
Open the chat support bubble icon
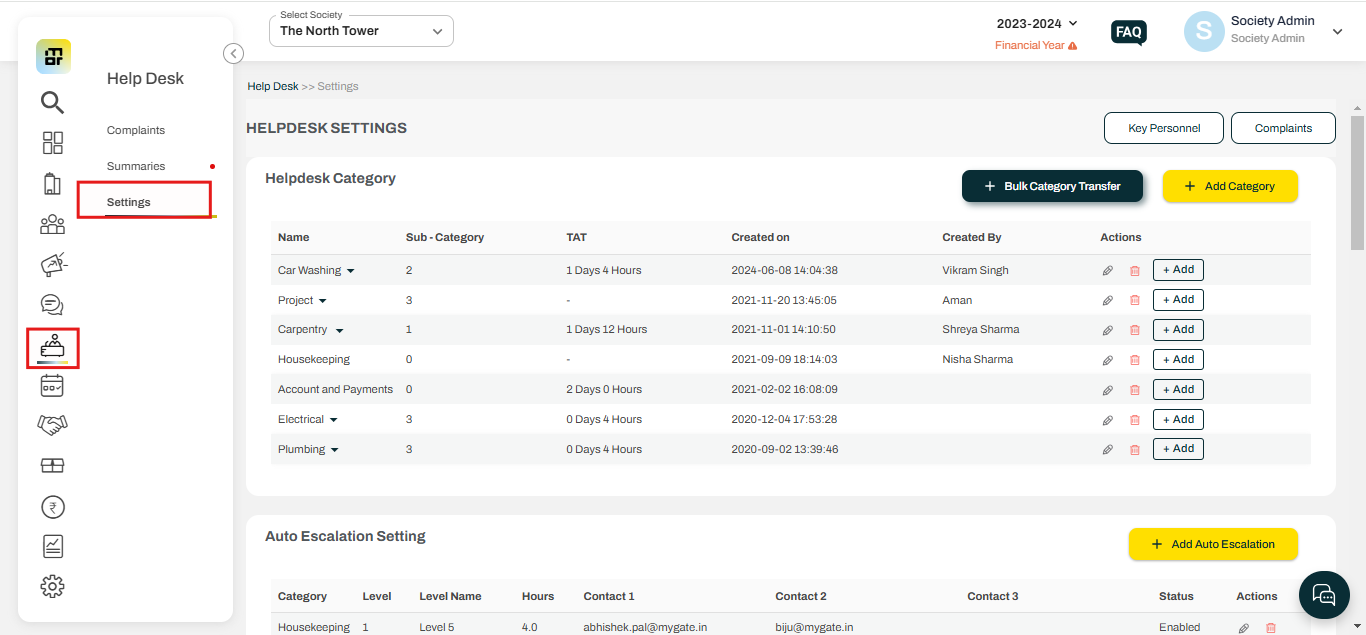pyautogui.click(x=1323, y=595)
